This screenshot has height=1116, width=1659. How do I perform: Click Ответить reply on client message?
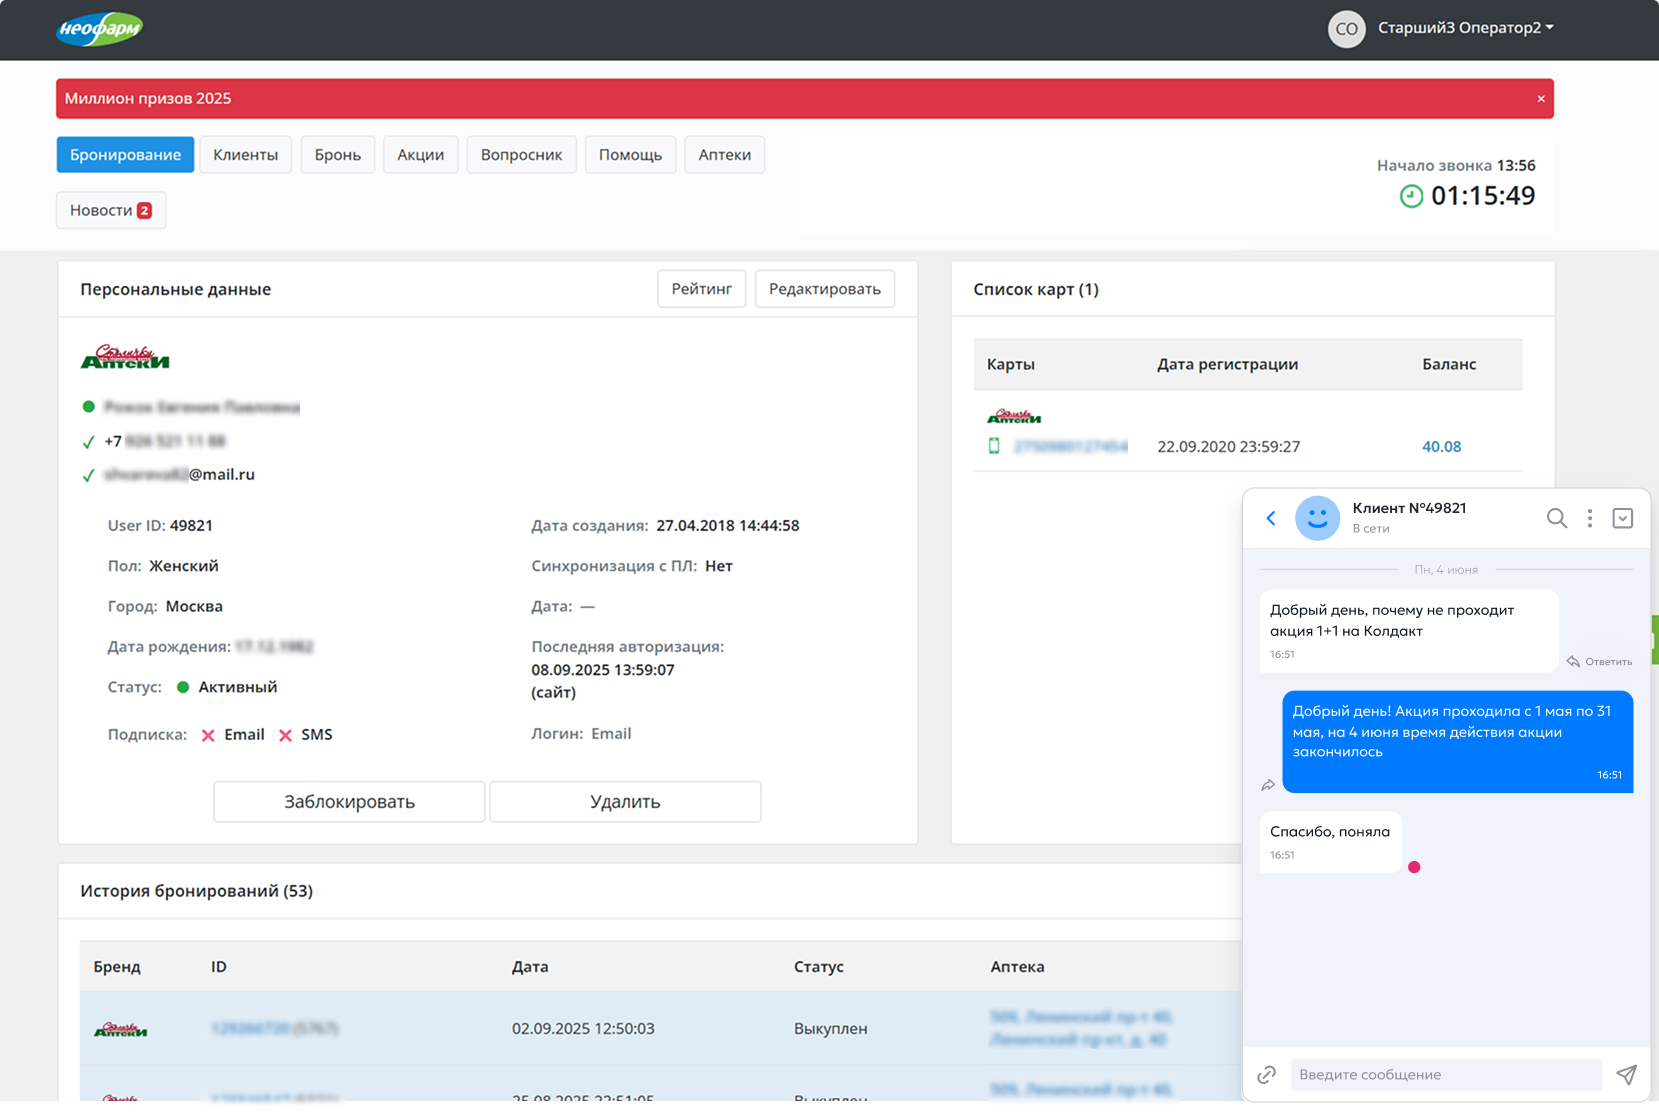[1599, 661]
